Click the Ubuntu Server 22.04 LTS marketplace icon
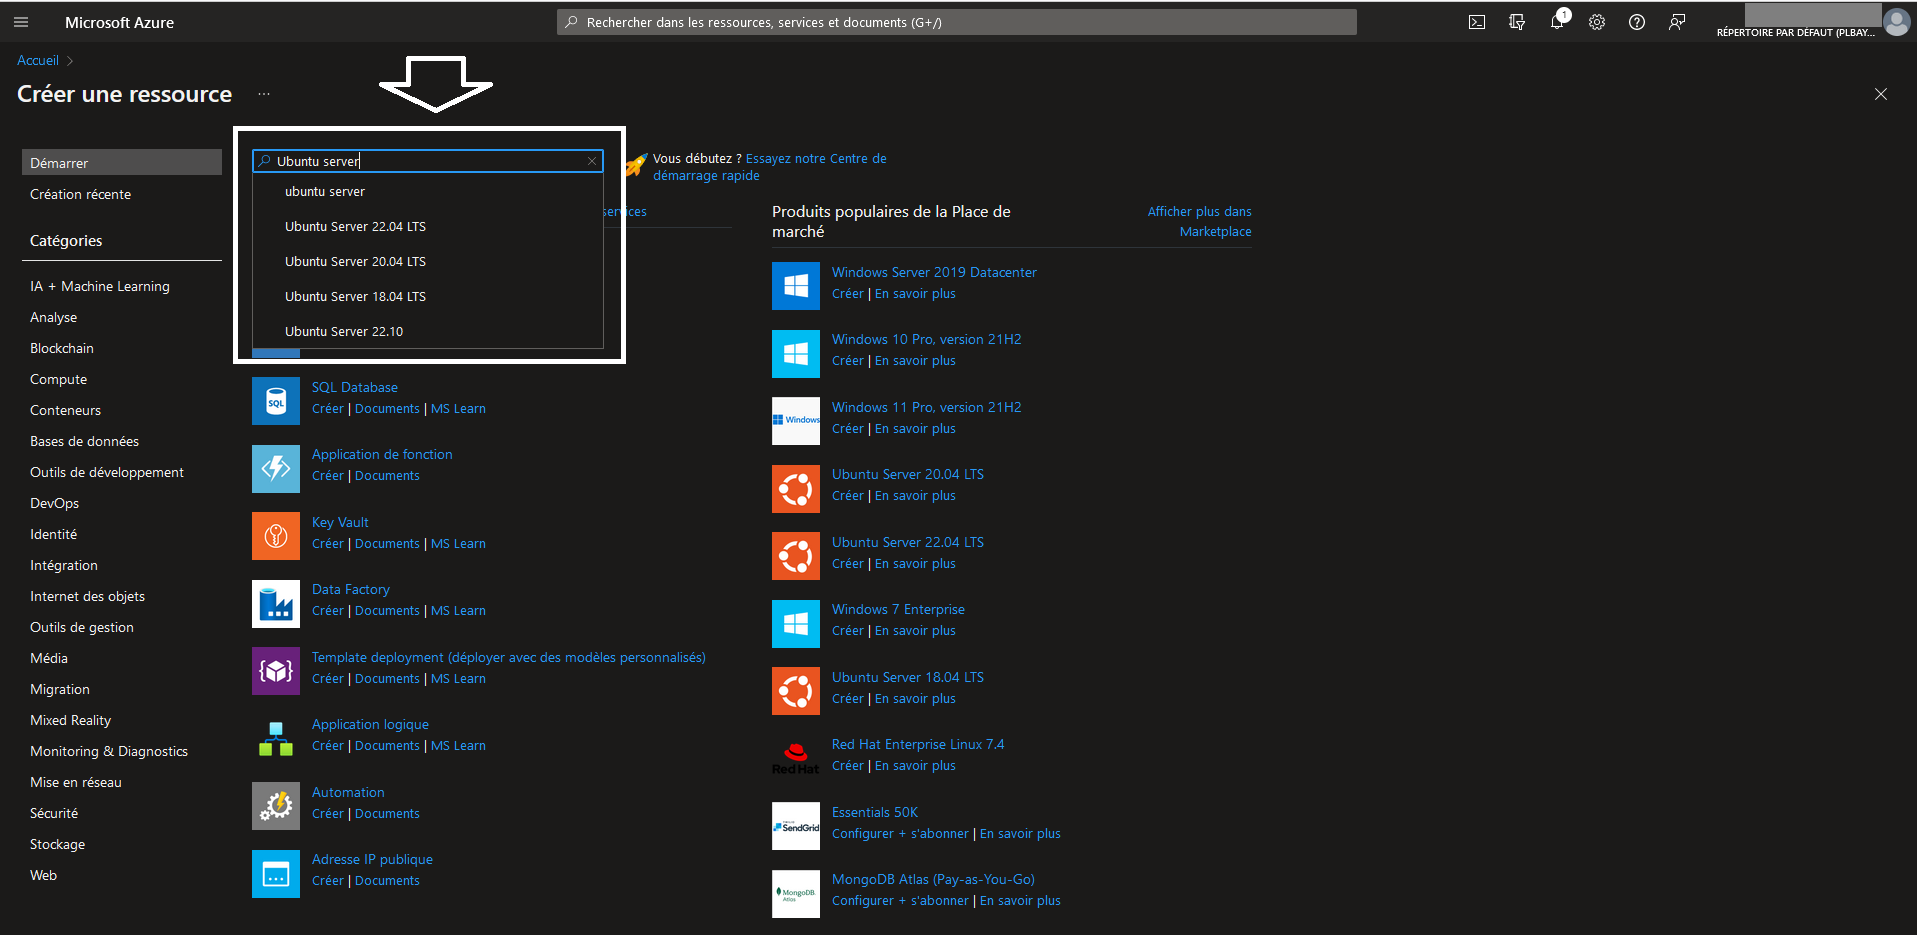Screen dimensions: 1917x935 796,556
